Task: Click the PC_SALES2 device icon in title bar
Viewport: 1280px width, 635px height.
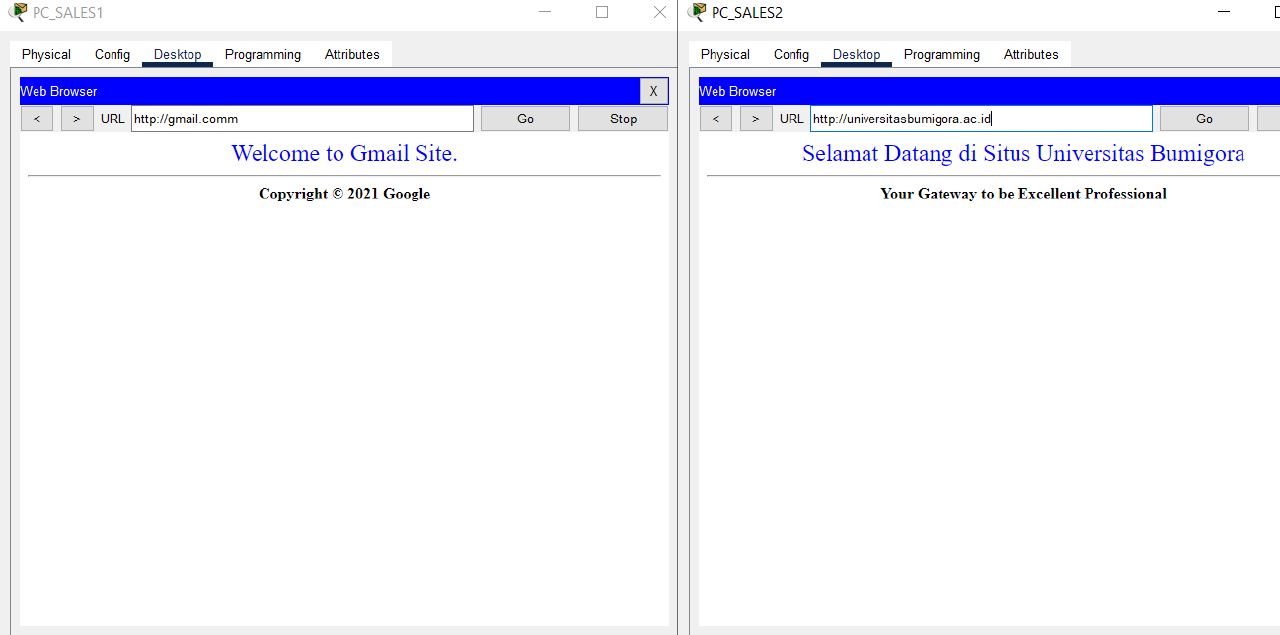Action: [x=697, y=12]
